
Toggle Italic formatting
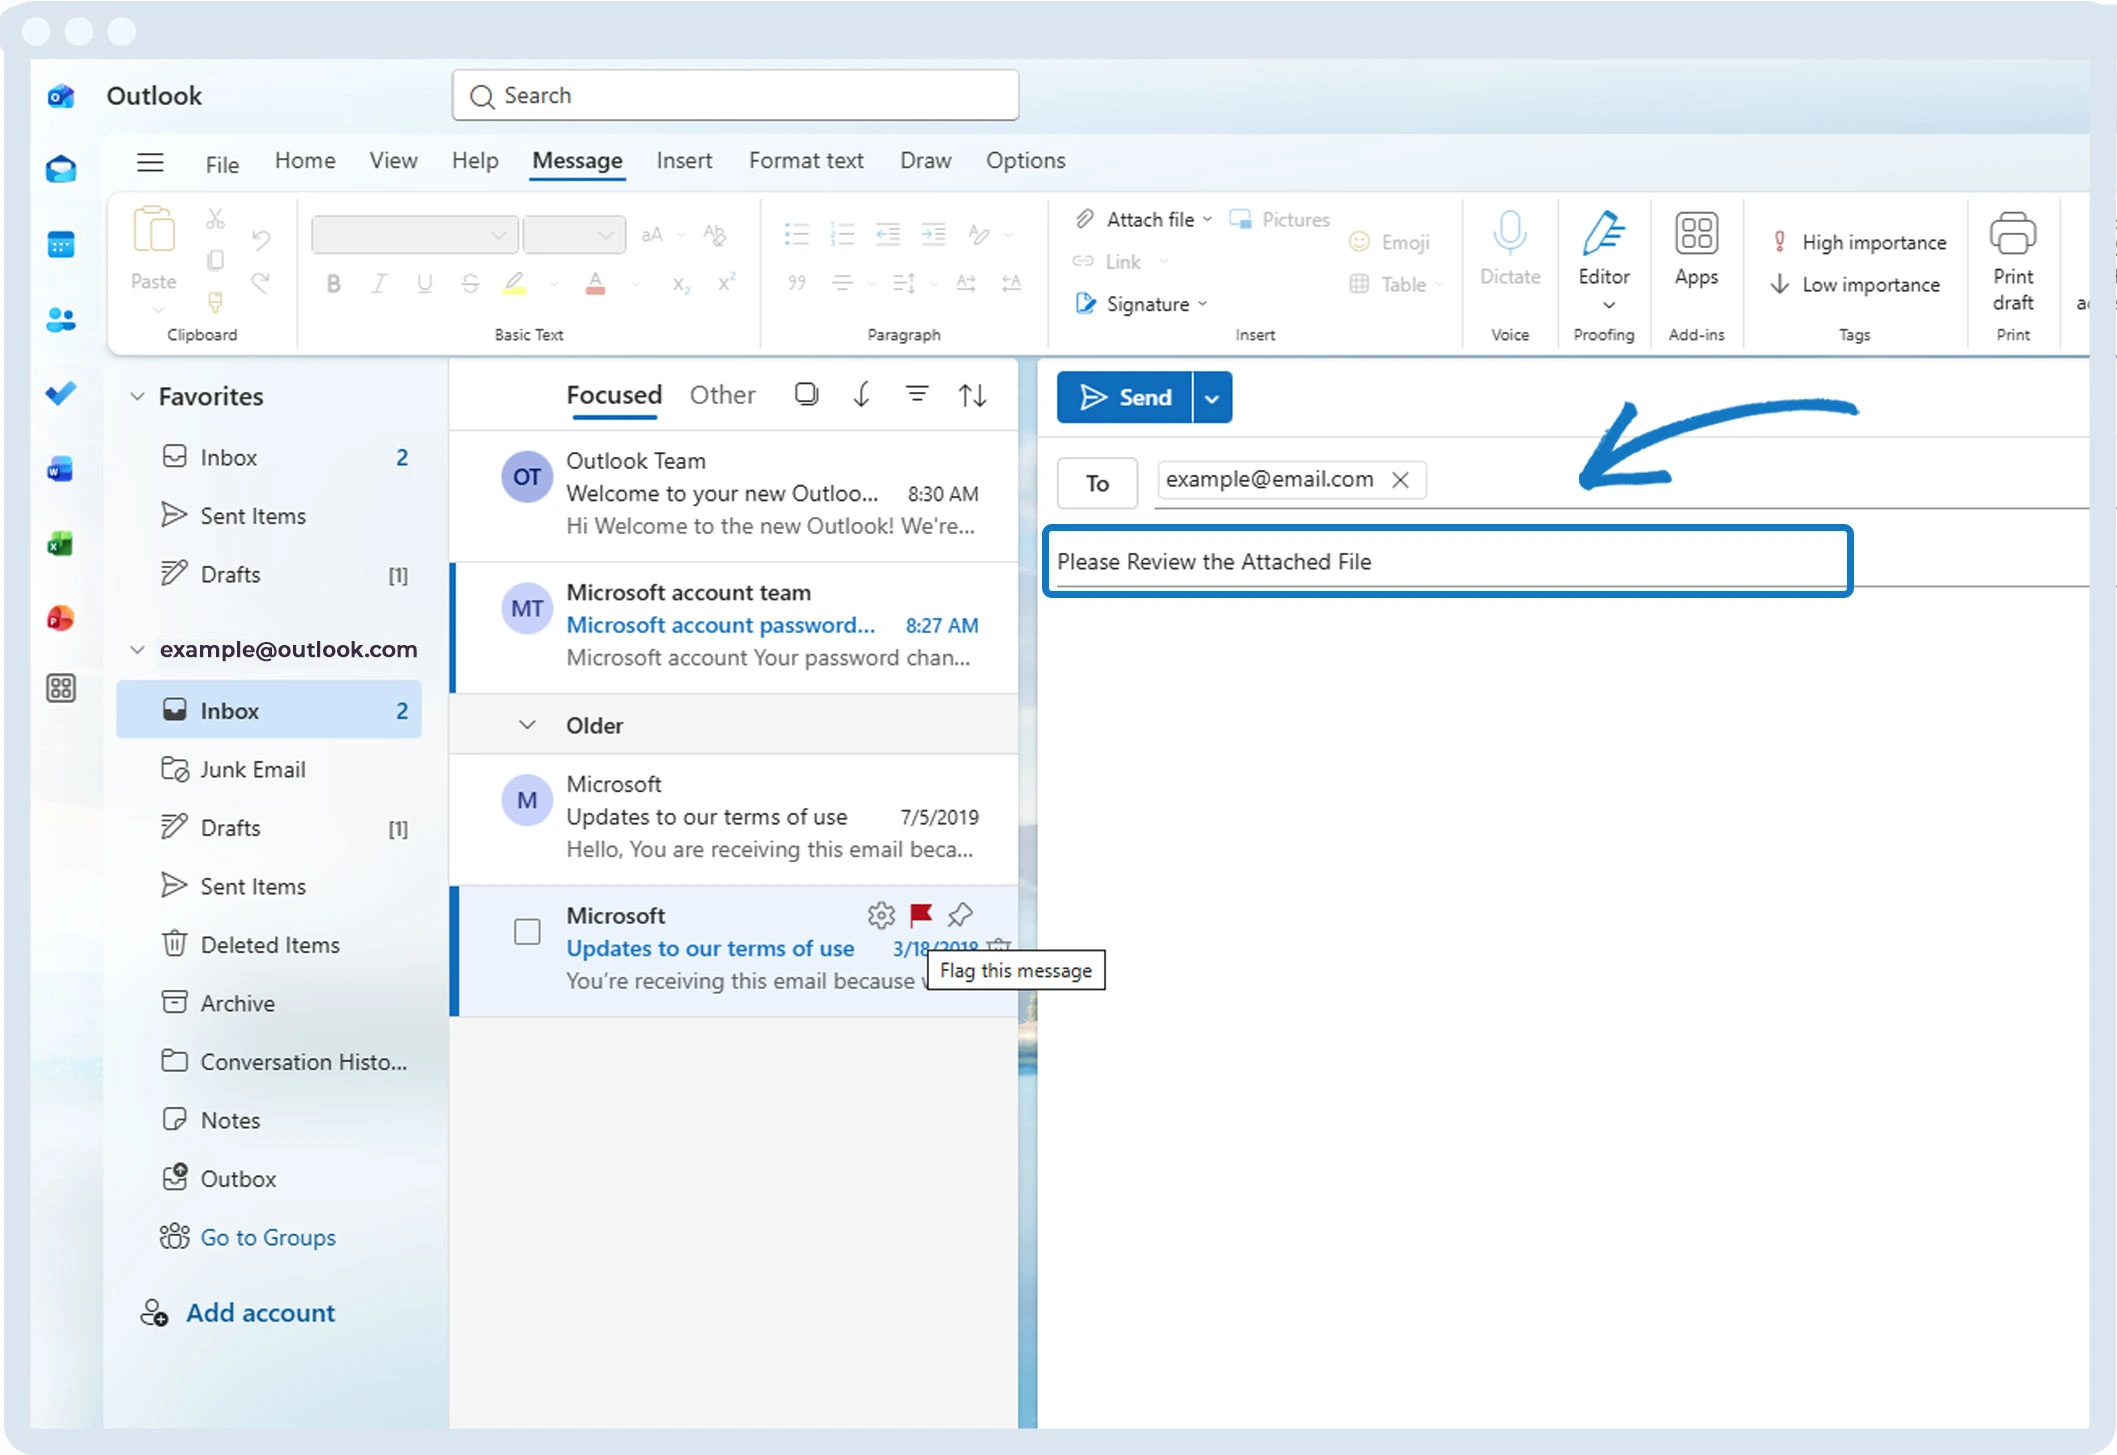pyautogui.click(x=379, y=284)
